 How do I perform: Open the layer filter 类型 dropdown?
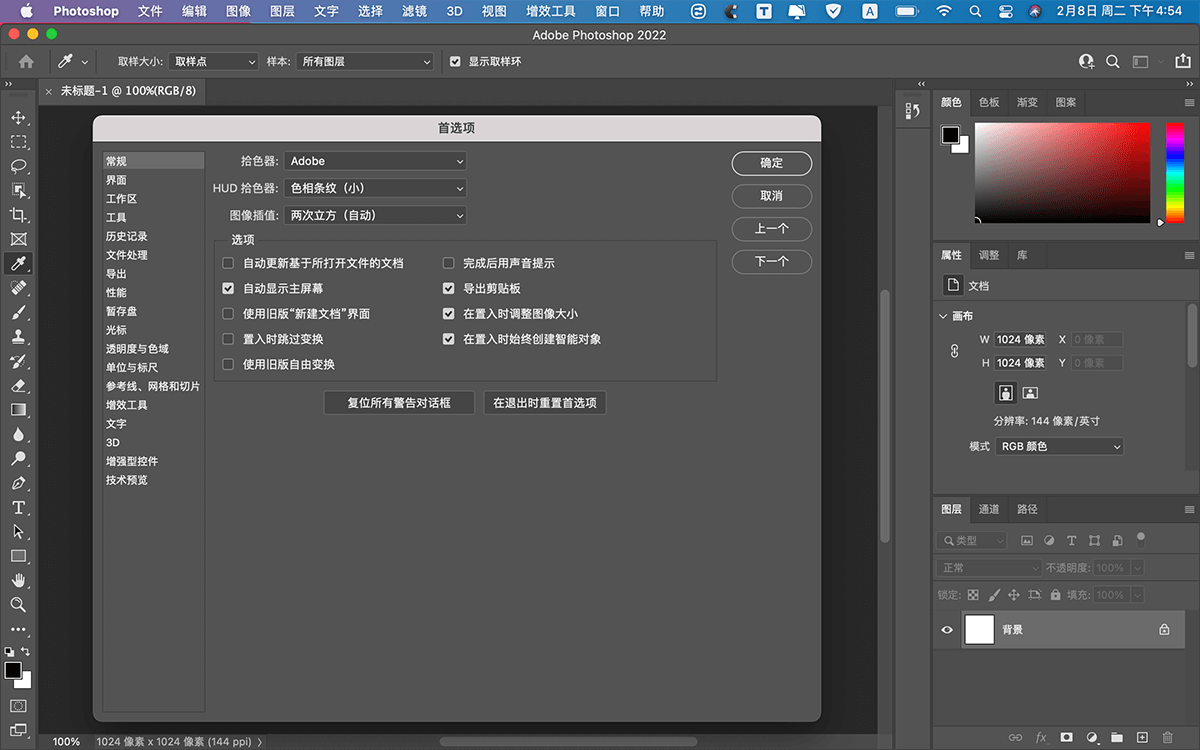[x=973, y=540]
